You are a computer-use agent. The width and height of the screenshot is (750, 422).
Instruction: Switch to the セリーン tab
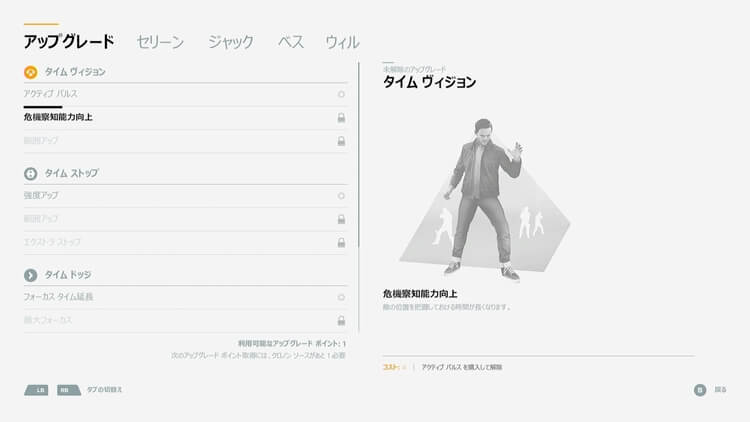click(160, 42)
